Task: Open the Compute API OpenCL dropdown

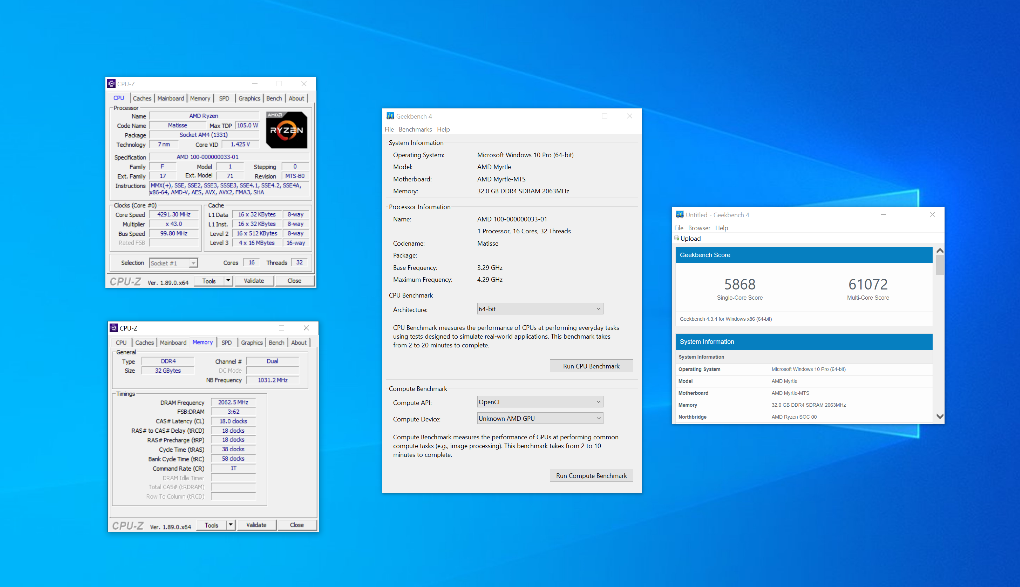Action: [x=540, y=402]
